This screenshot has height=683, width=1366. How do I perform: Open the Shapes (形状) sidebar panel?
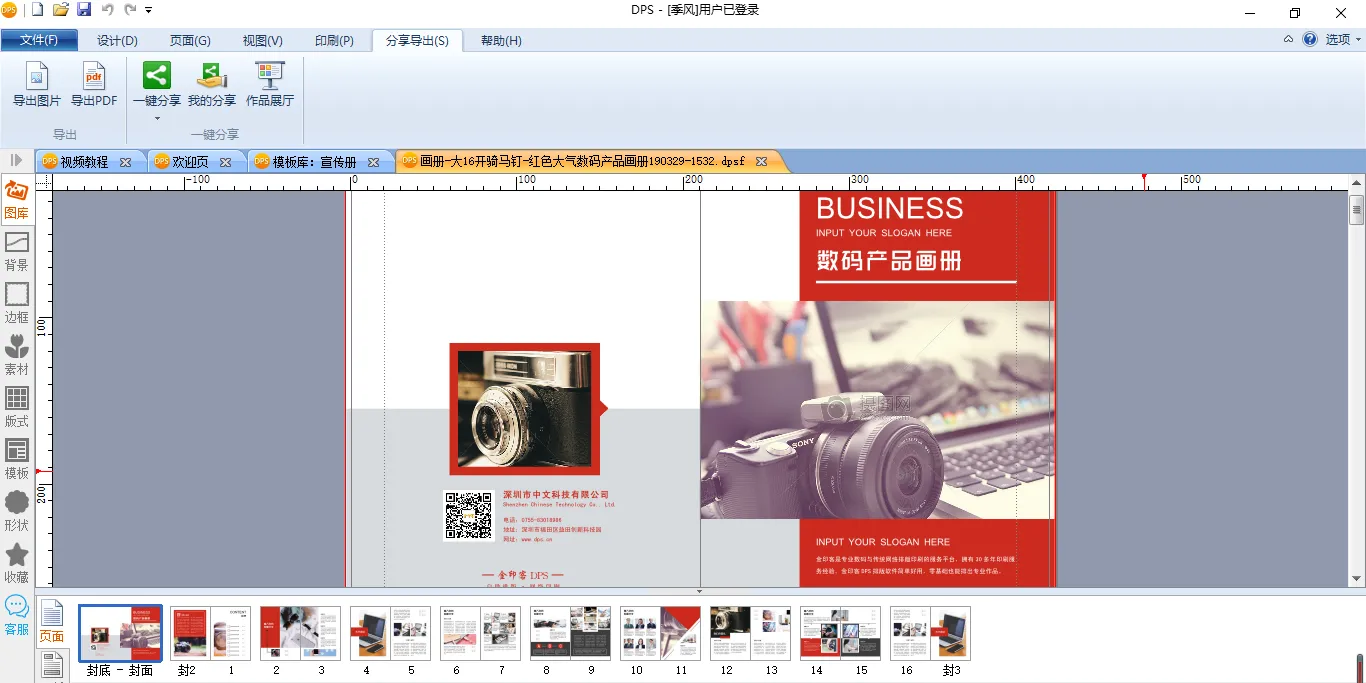[x=17, y=510]
